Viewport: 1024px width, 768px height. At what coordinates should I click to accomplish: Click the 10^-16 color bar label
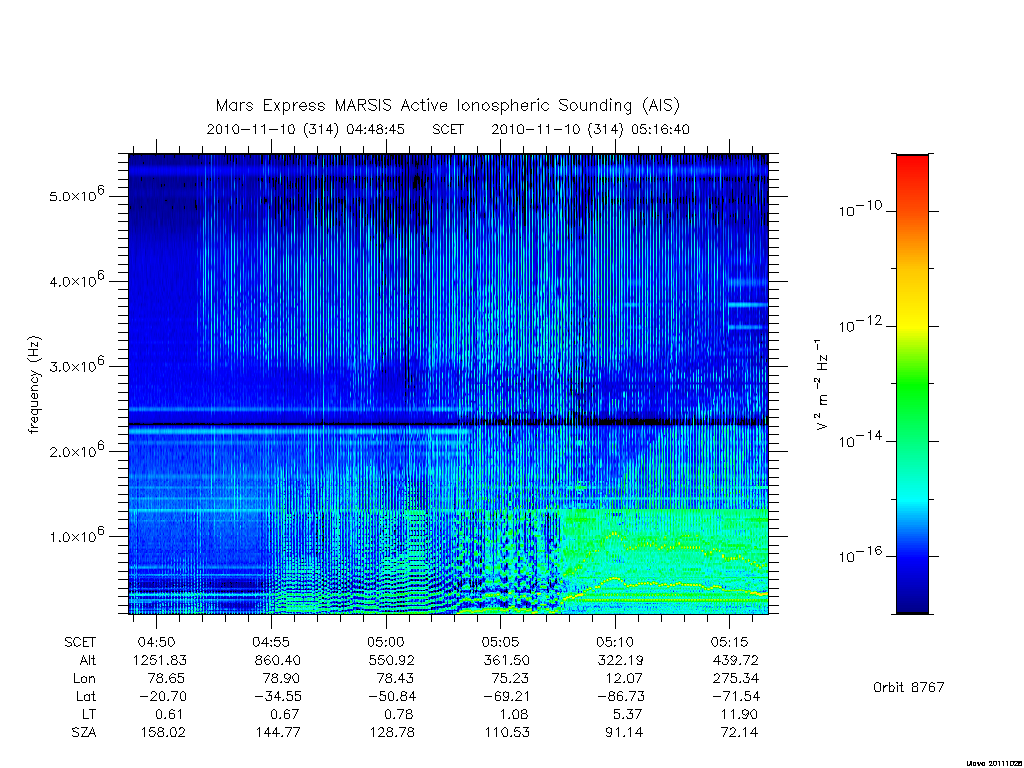pyautogui.click(x=860, y=554)
